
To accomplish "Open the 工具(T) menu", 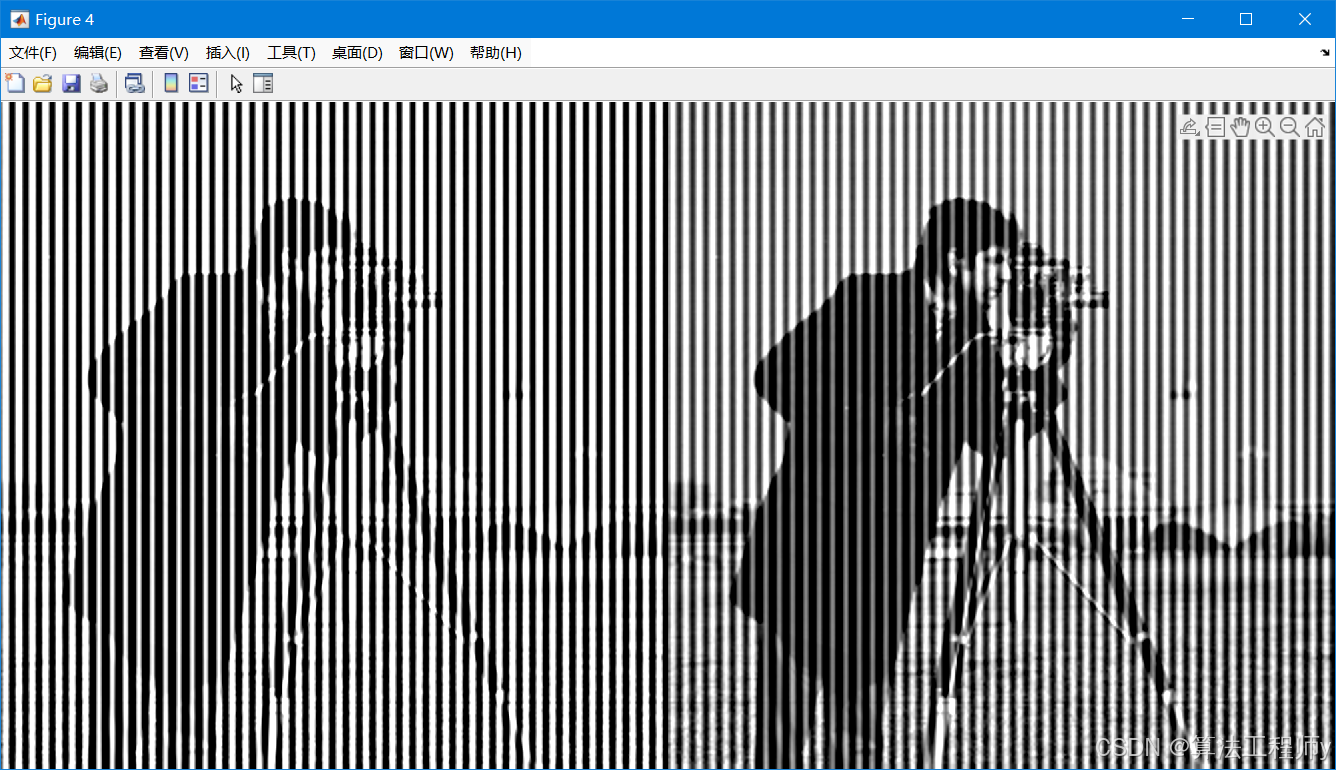I will tap(291, 53).
